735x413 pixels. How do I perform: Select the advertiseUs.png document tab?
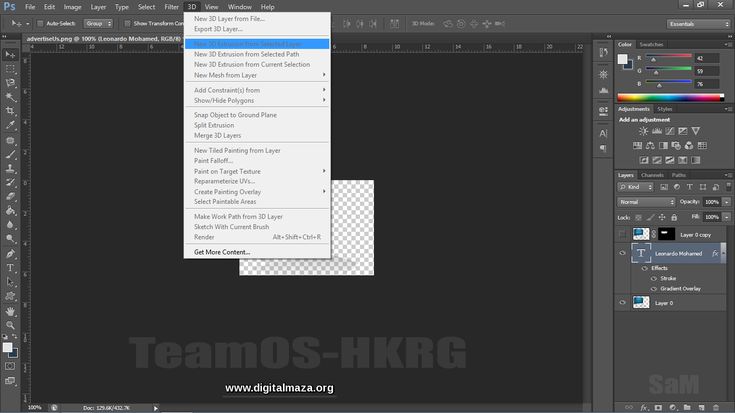(104, 38)
